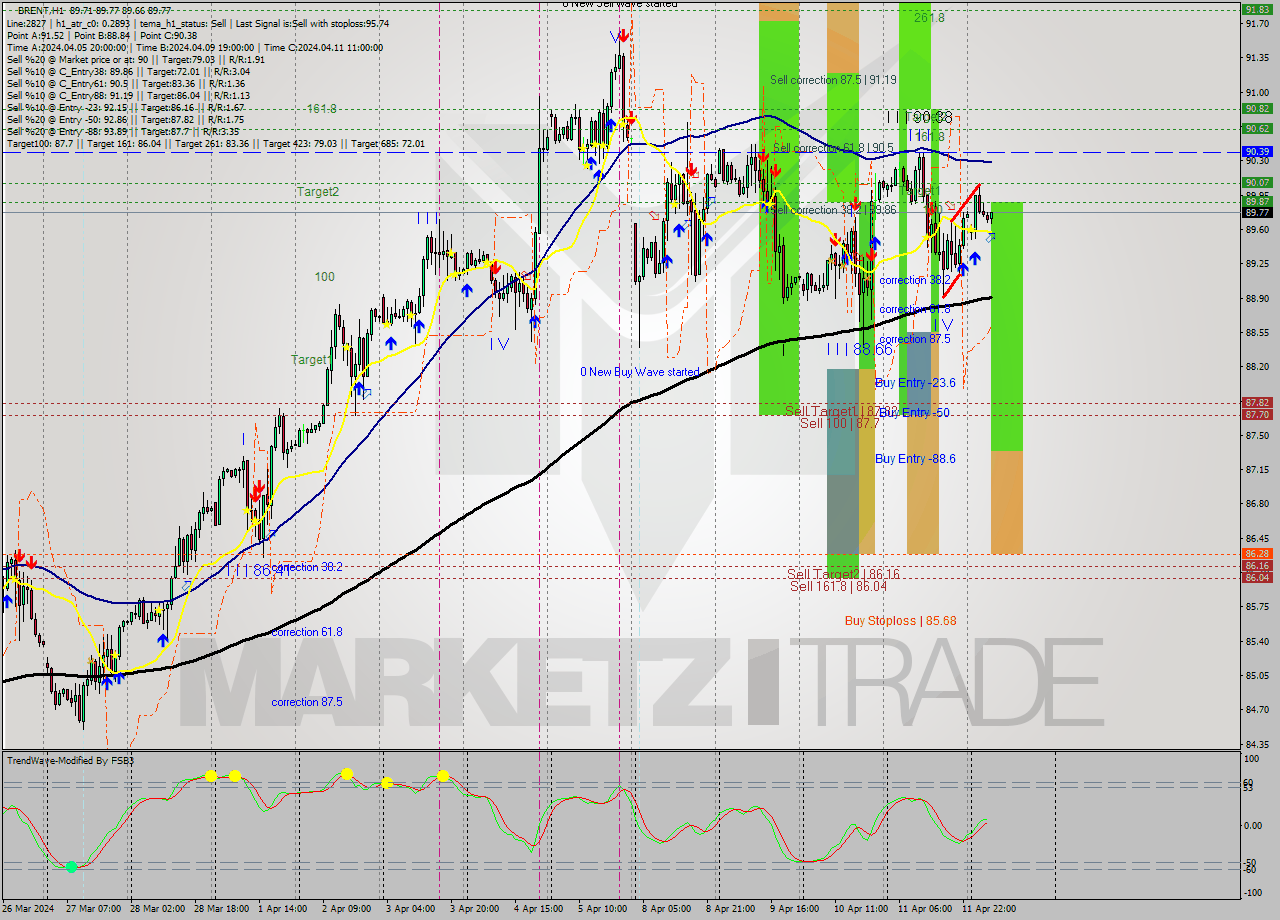1280x920 pixels.
Task: Click the orange 86.28 price tag
Action: 1257,553
